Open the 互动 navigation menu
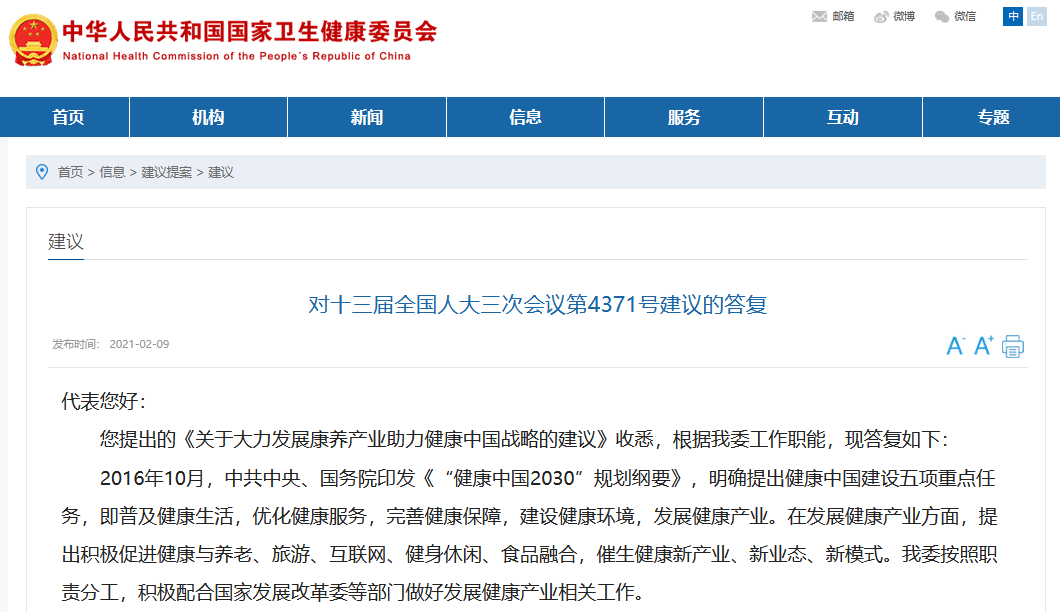This screenshot has height=612, width=1060. pyautogui.click(x=843, y=117)
